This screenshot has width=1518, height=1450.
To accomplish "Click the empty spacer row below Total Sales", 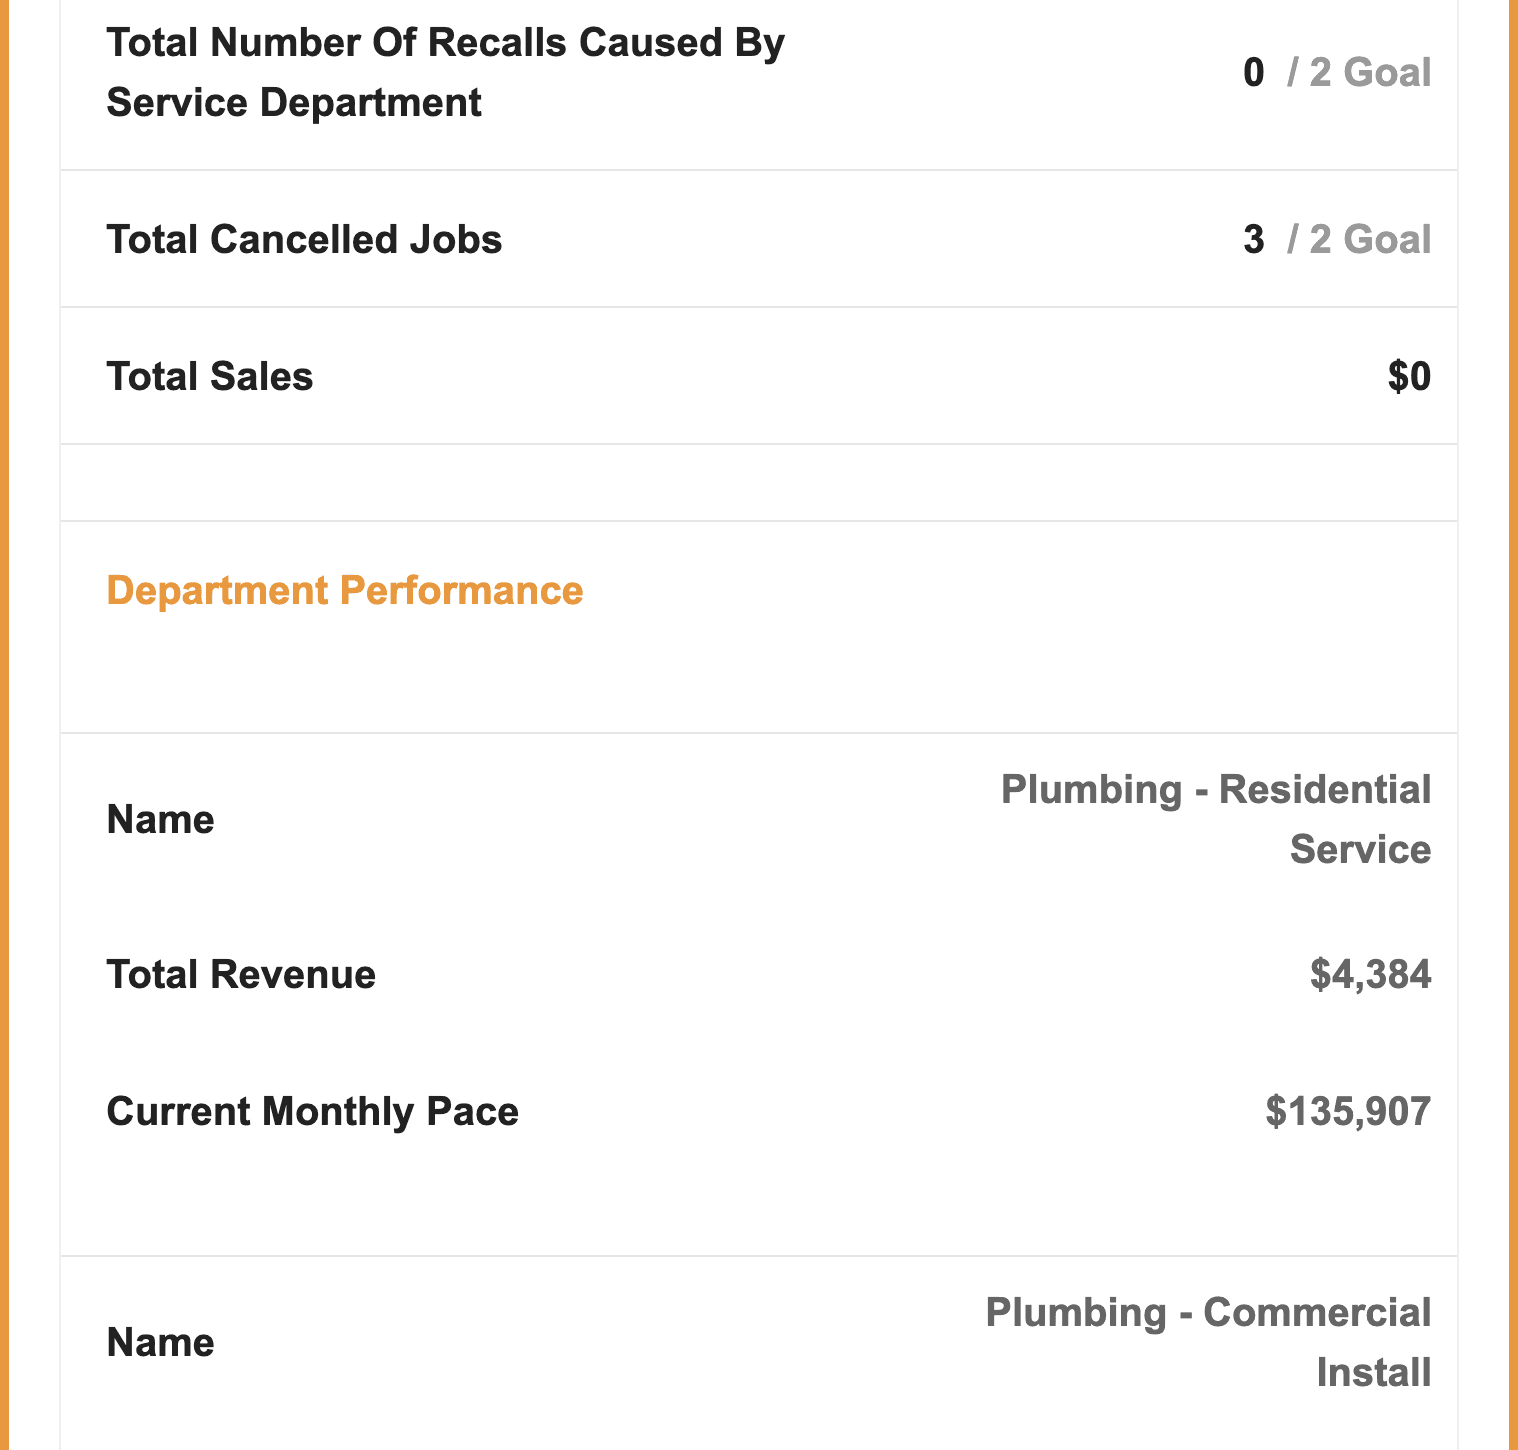I will tap(759, 483).
